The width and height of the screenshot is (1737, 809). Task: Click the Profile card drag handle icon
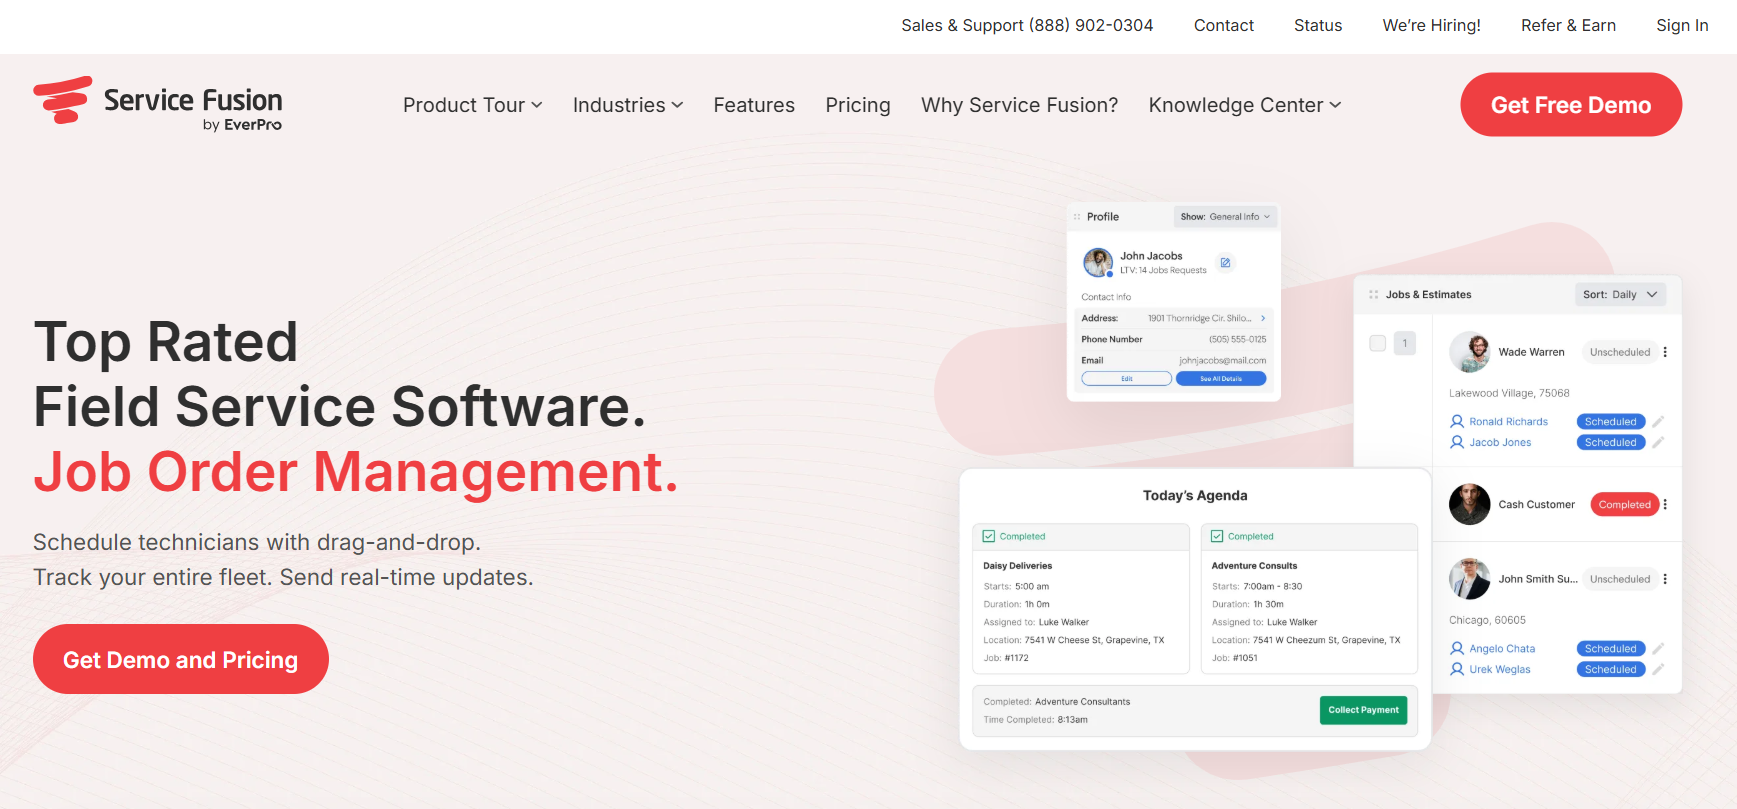tap(1077, 217)
